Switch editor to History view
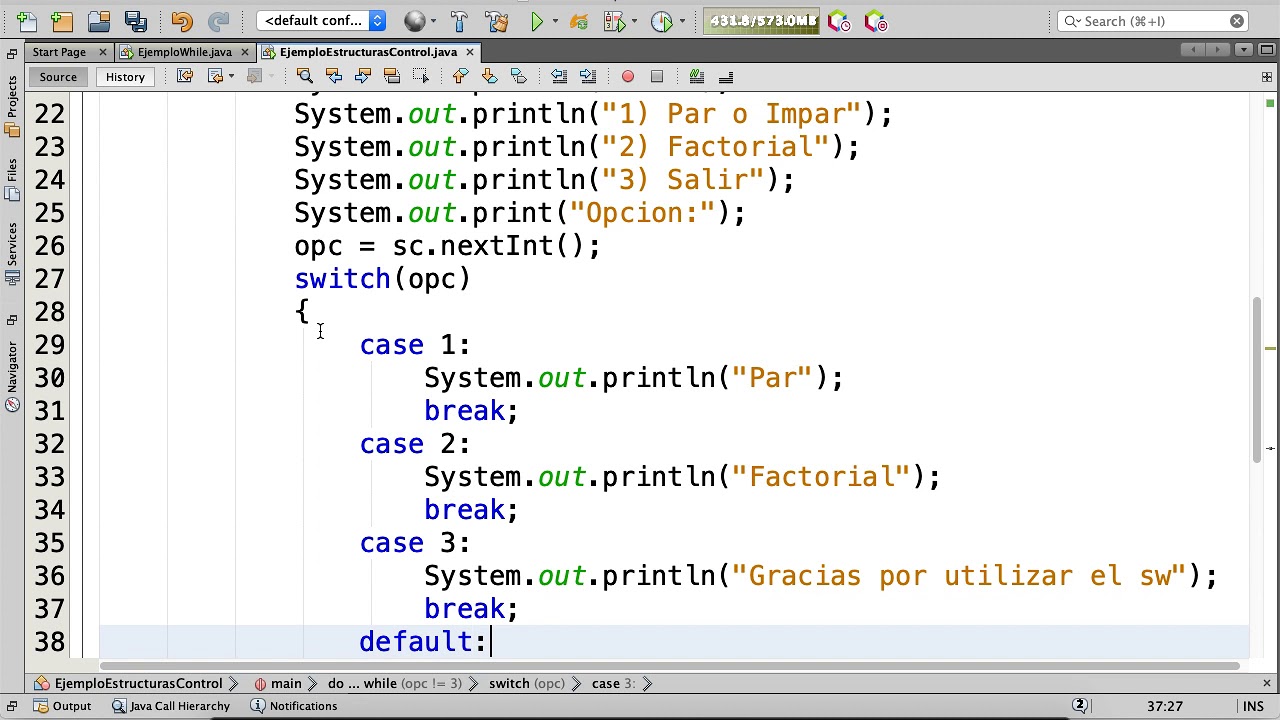 pyautogui.click(x=125, y=77)
